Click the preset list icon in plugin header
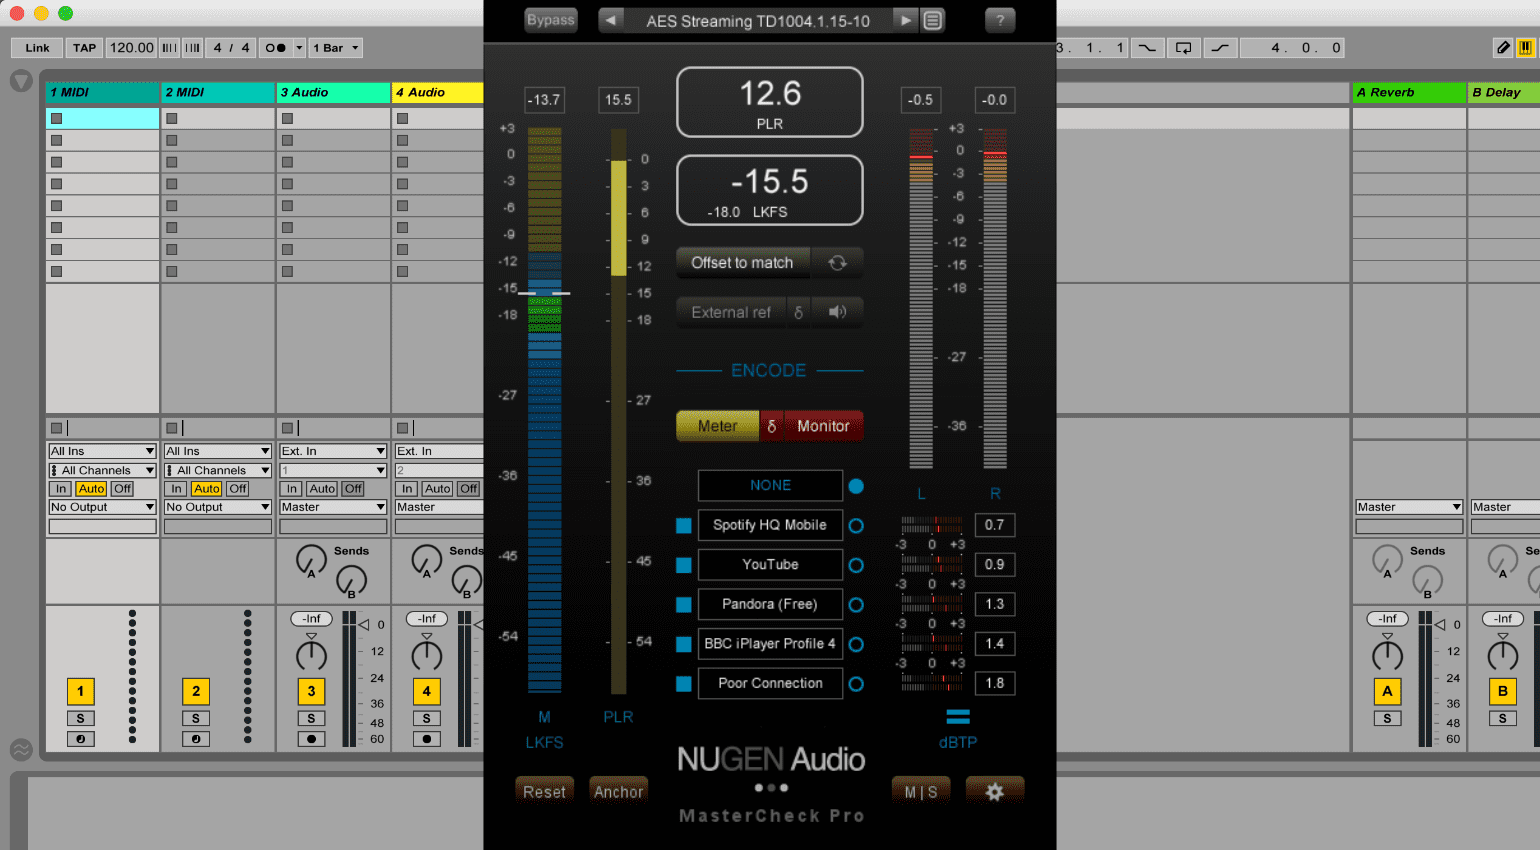 932,20
